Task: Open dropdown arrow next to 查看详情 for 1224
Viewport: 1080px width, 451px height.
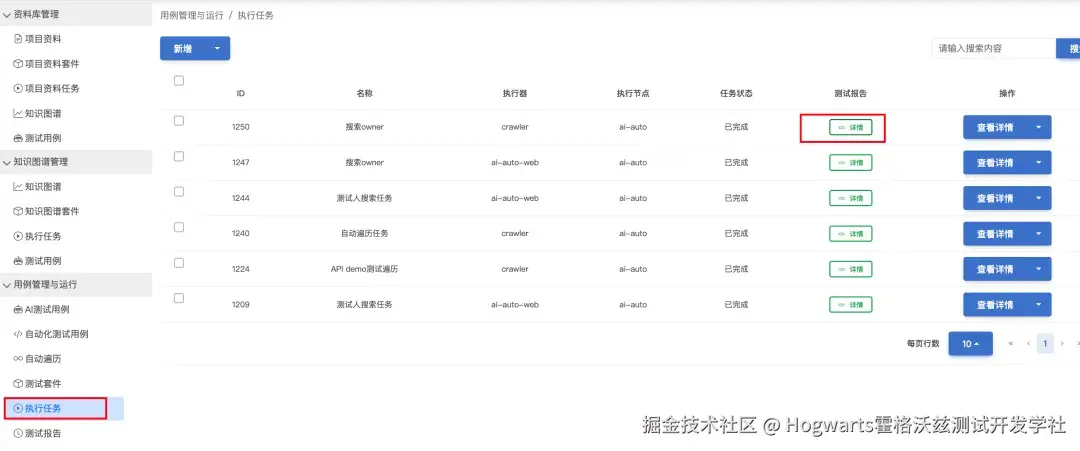Action: pos(1038,269)
